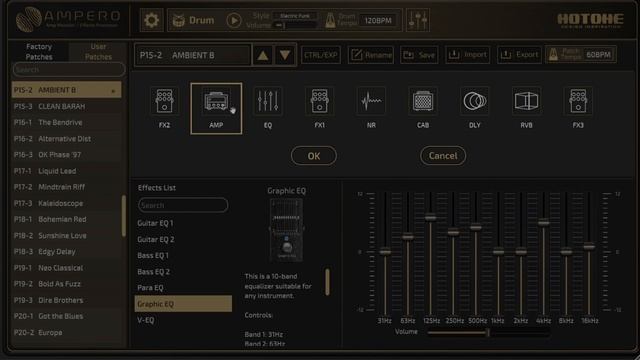Screen dimensions: 640x360
Task: Focus the Effects List search box
Action: pyautogui.click(x=183, y=205)
